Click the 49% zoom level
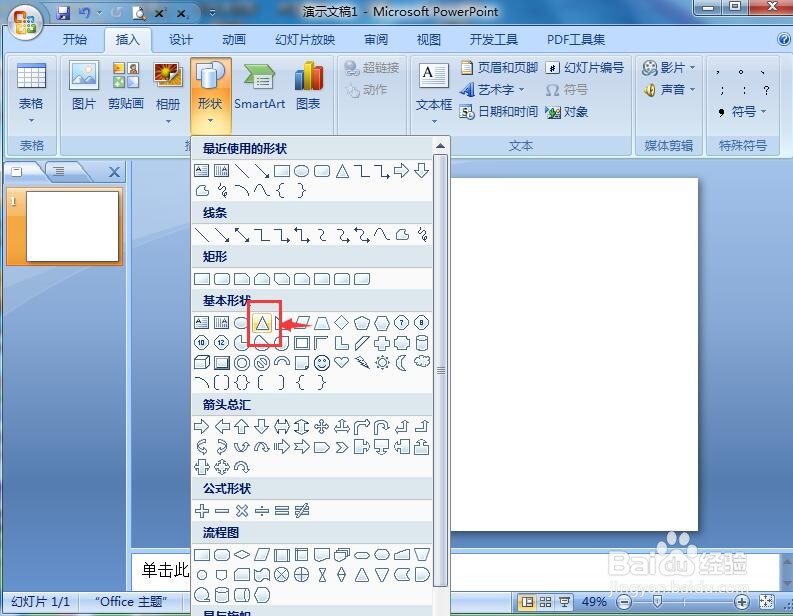This screenshot has width=793, height=616. pos(594,601)
